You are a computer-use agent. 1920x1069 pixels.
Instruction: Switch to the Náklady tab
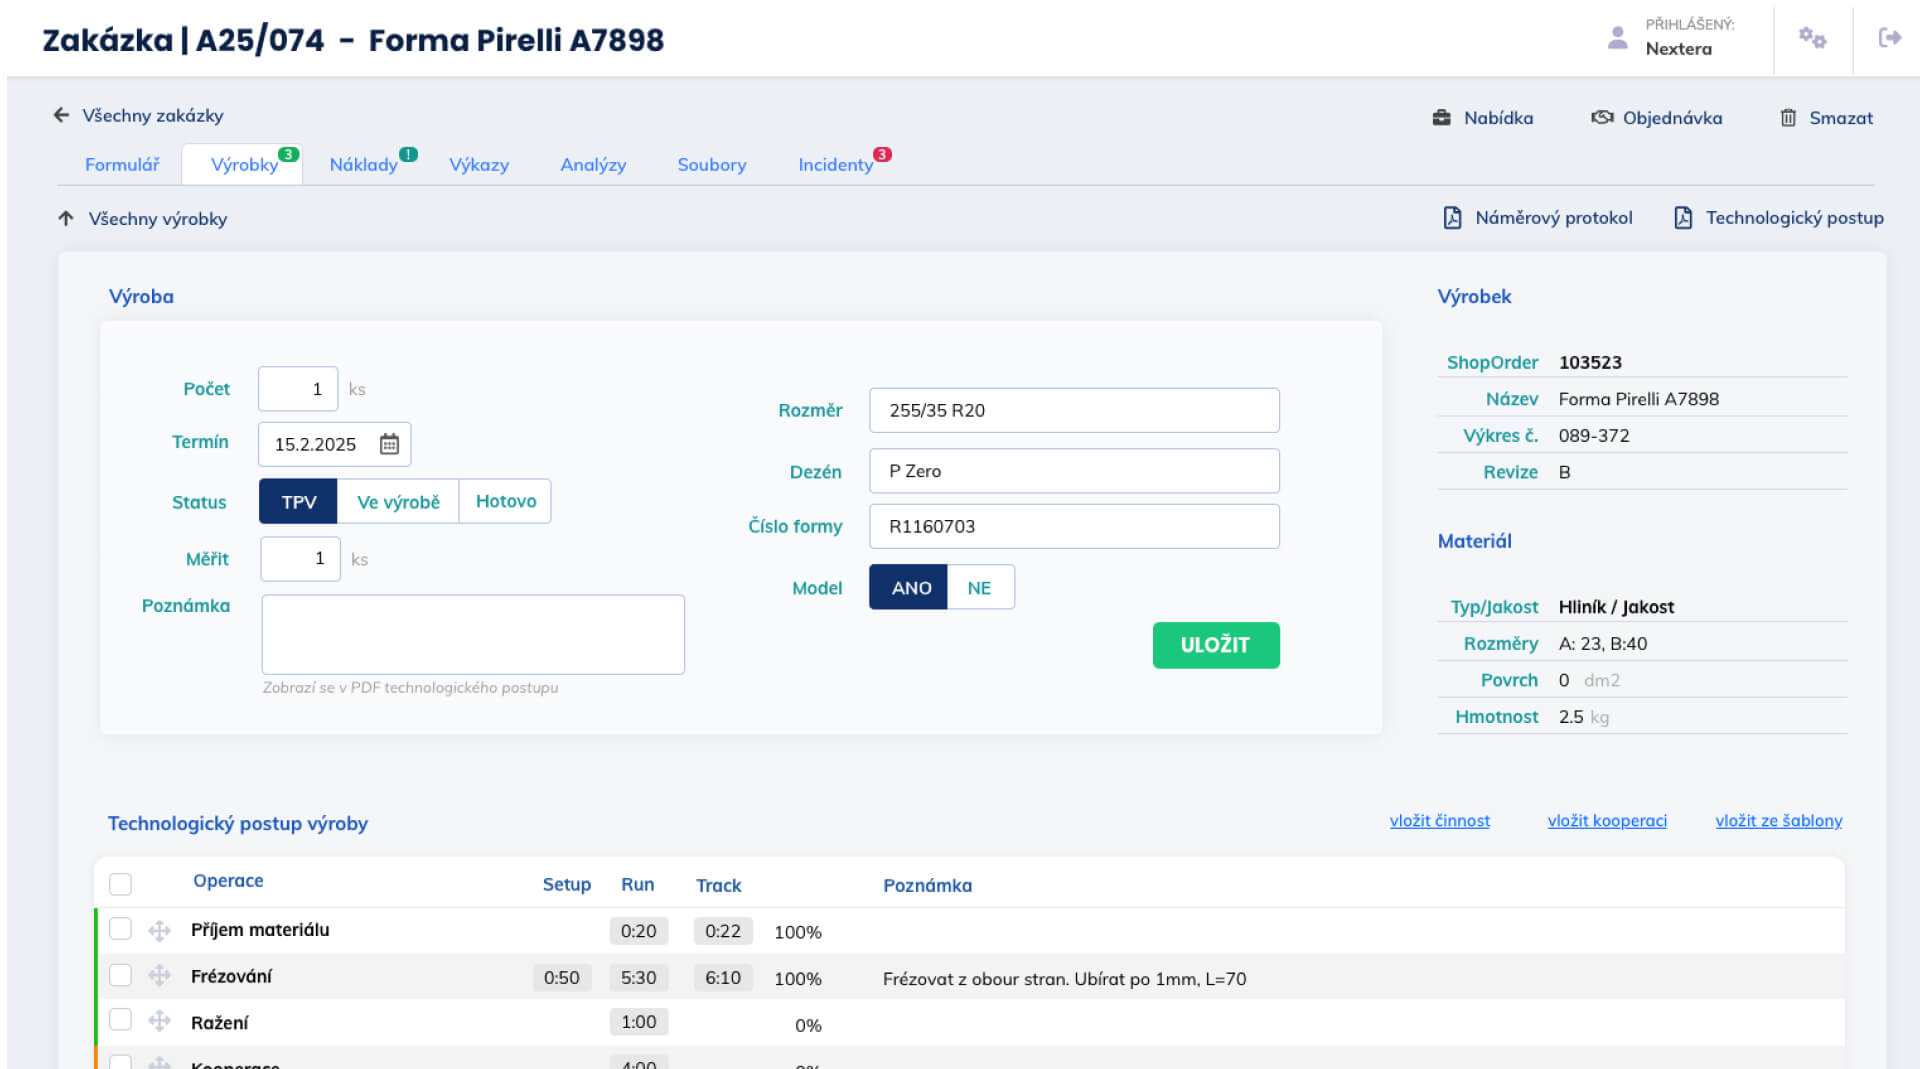(364, 165)
